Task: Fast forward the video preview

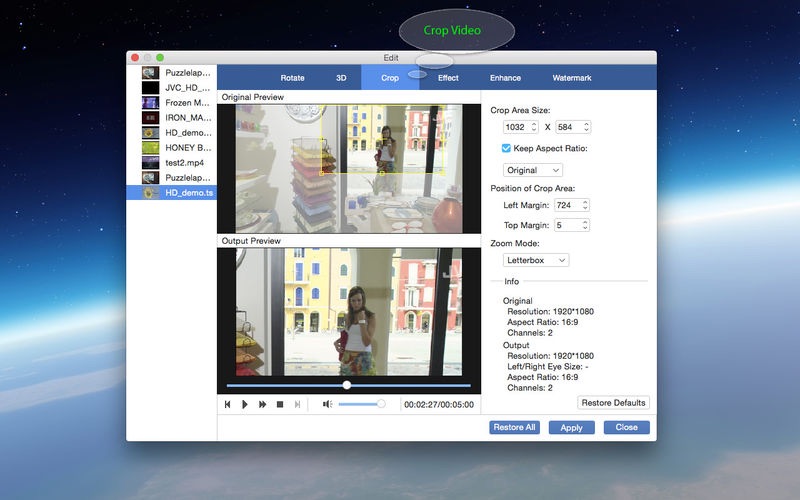Action: (262, 405)
